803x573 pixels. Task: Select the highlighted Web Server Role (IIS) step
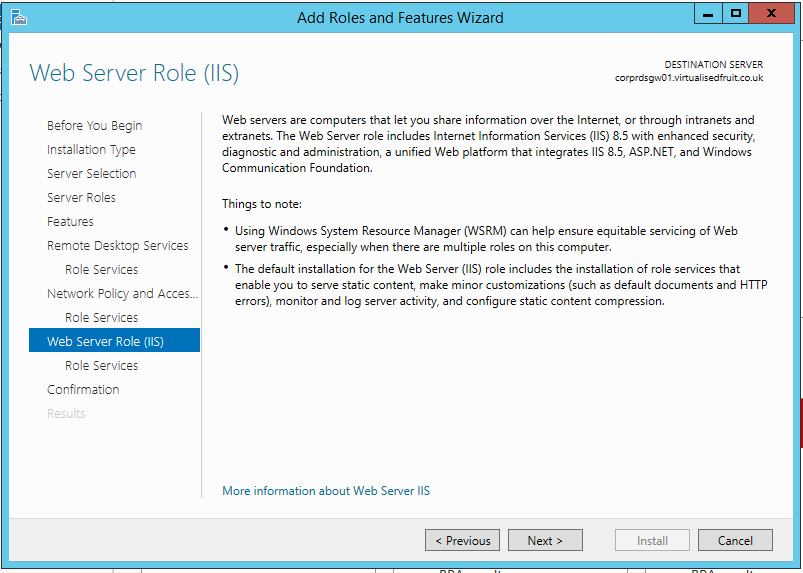[105, 341]
